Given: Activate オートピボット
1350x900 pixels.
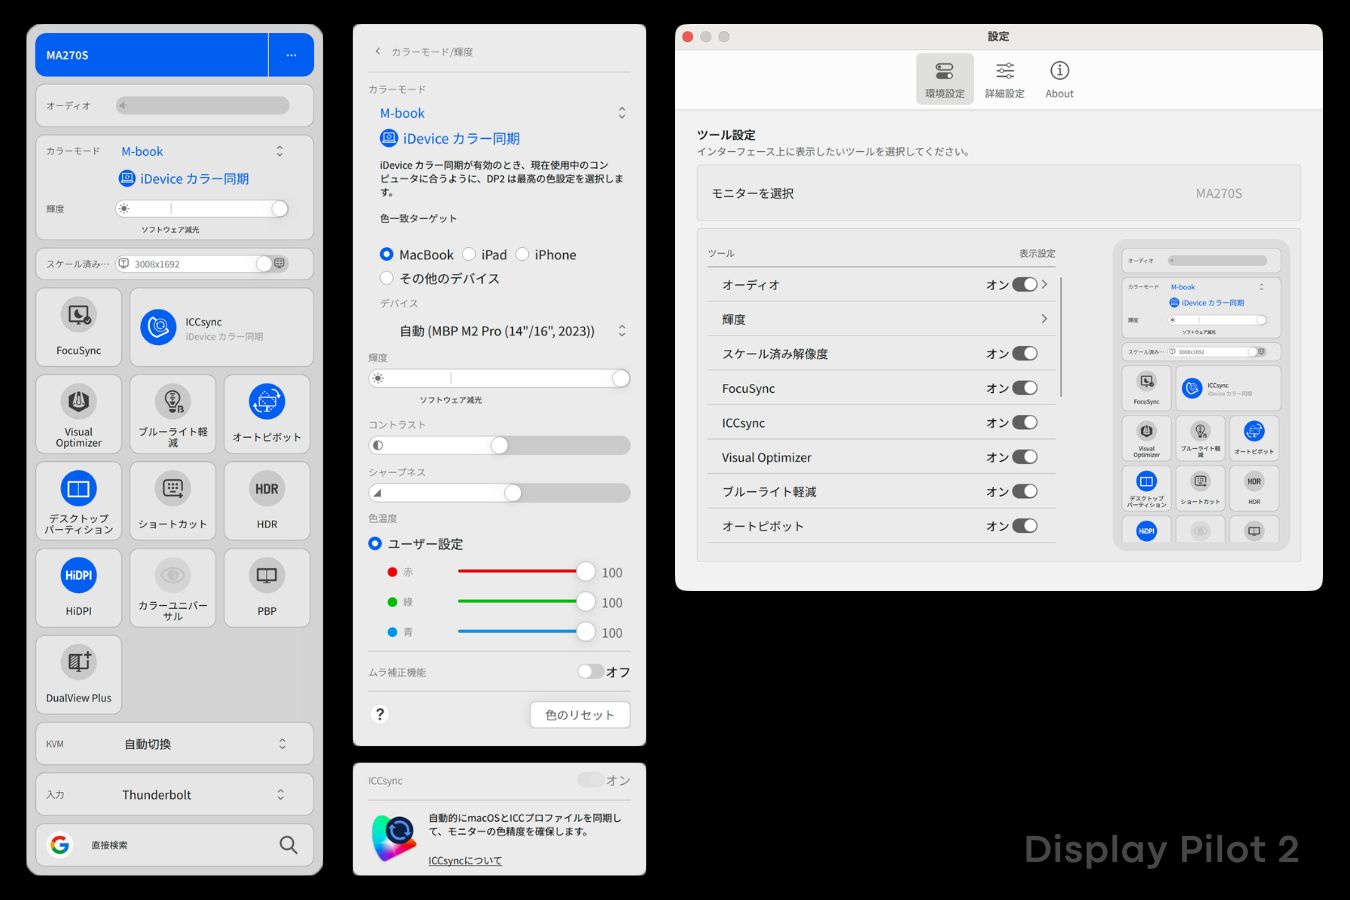Looking at the screenshot, I should point(266,413).
